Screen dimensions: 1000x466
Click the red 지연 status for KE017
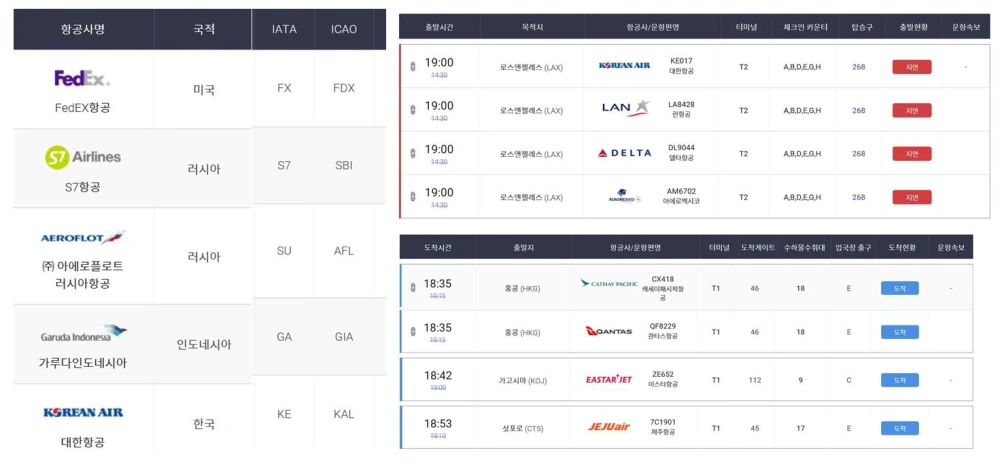pyautogui.click(x=911, y=67)
